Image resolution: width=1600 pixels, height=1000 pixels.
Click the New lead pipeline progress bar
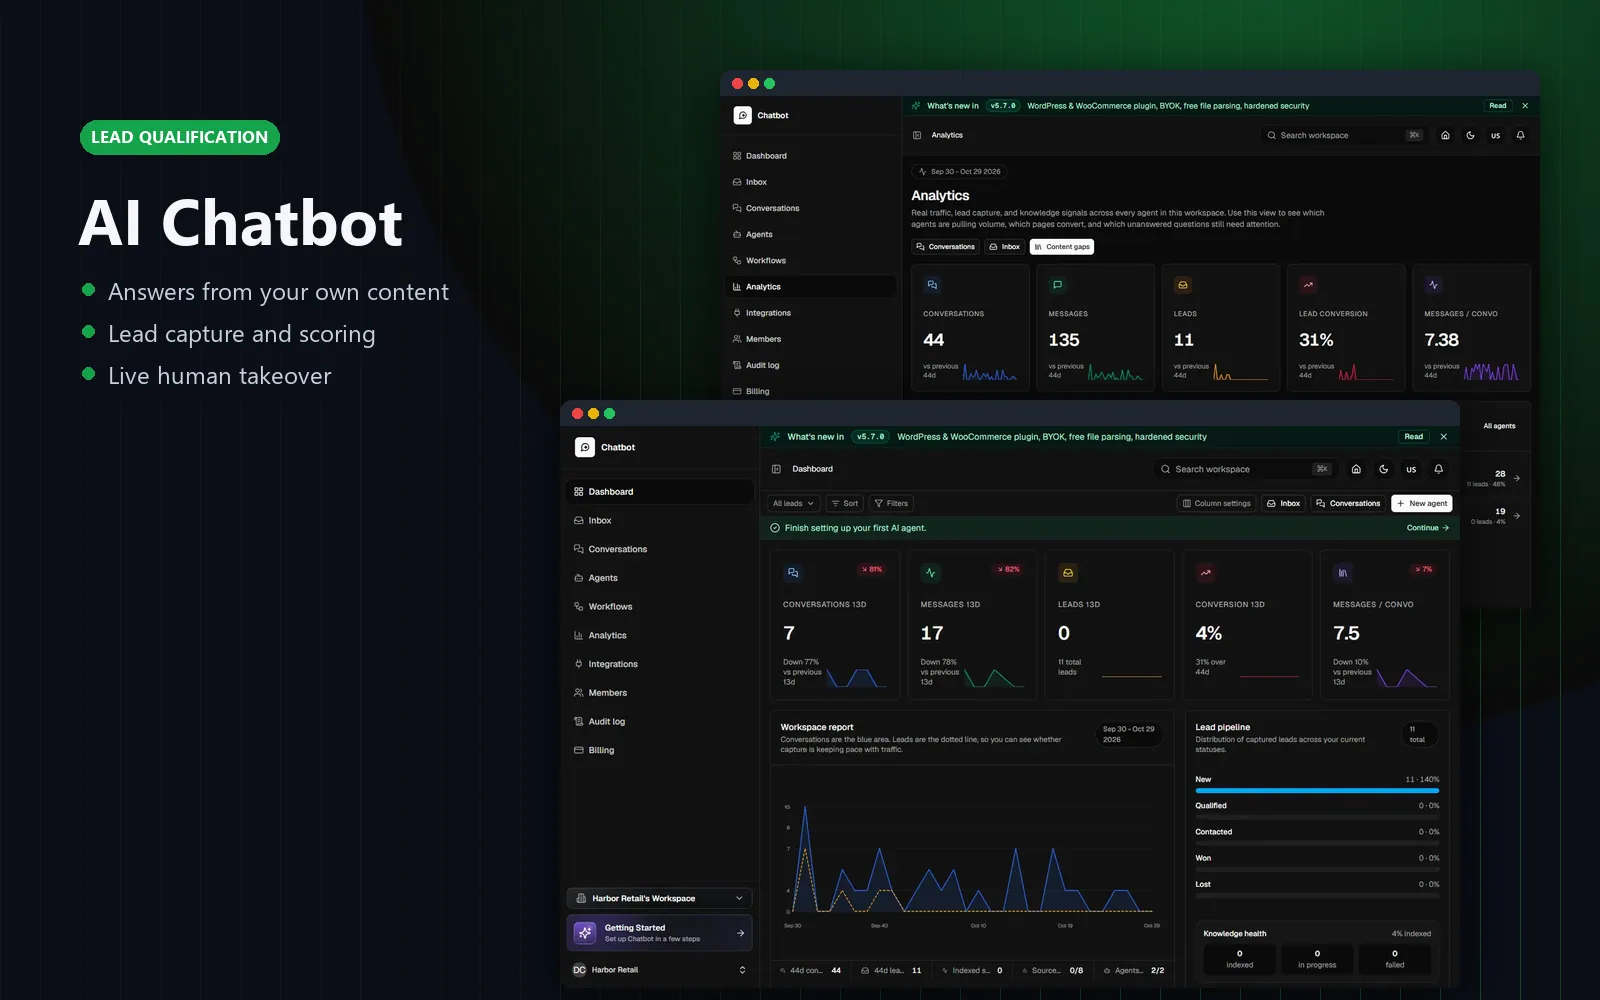1317,791
